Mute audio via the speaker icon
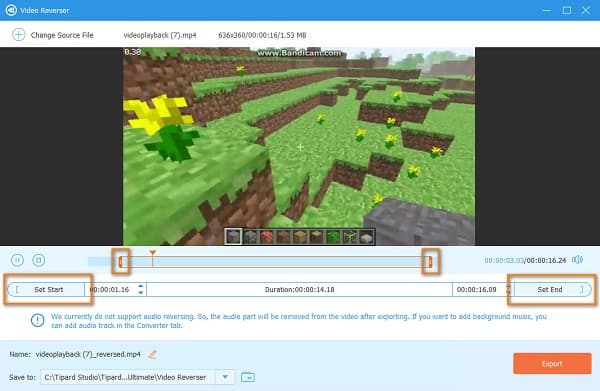 577,260
